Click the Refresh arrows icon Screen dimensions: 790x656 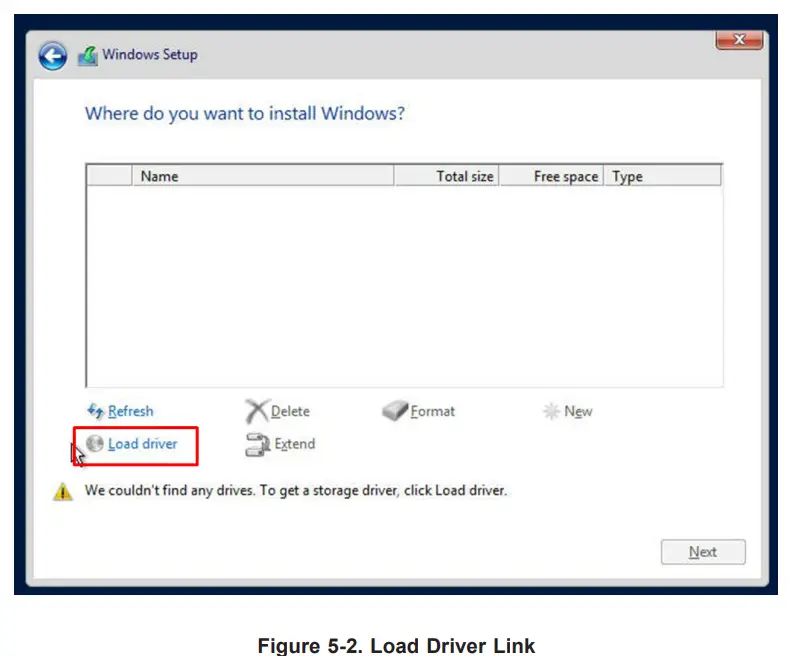click(96, 411)
